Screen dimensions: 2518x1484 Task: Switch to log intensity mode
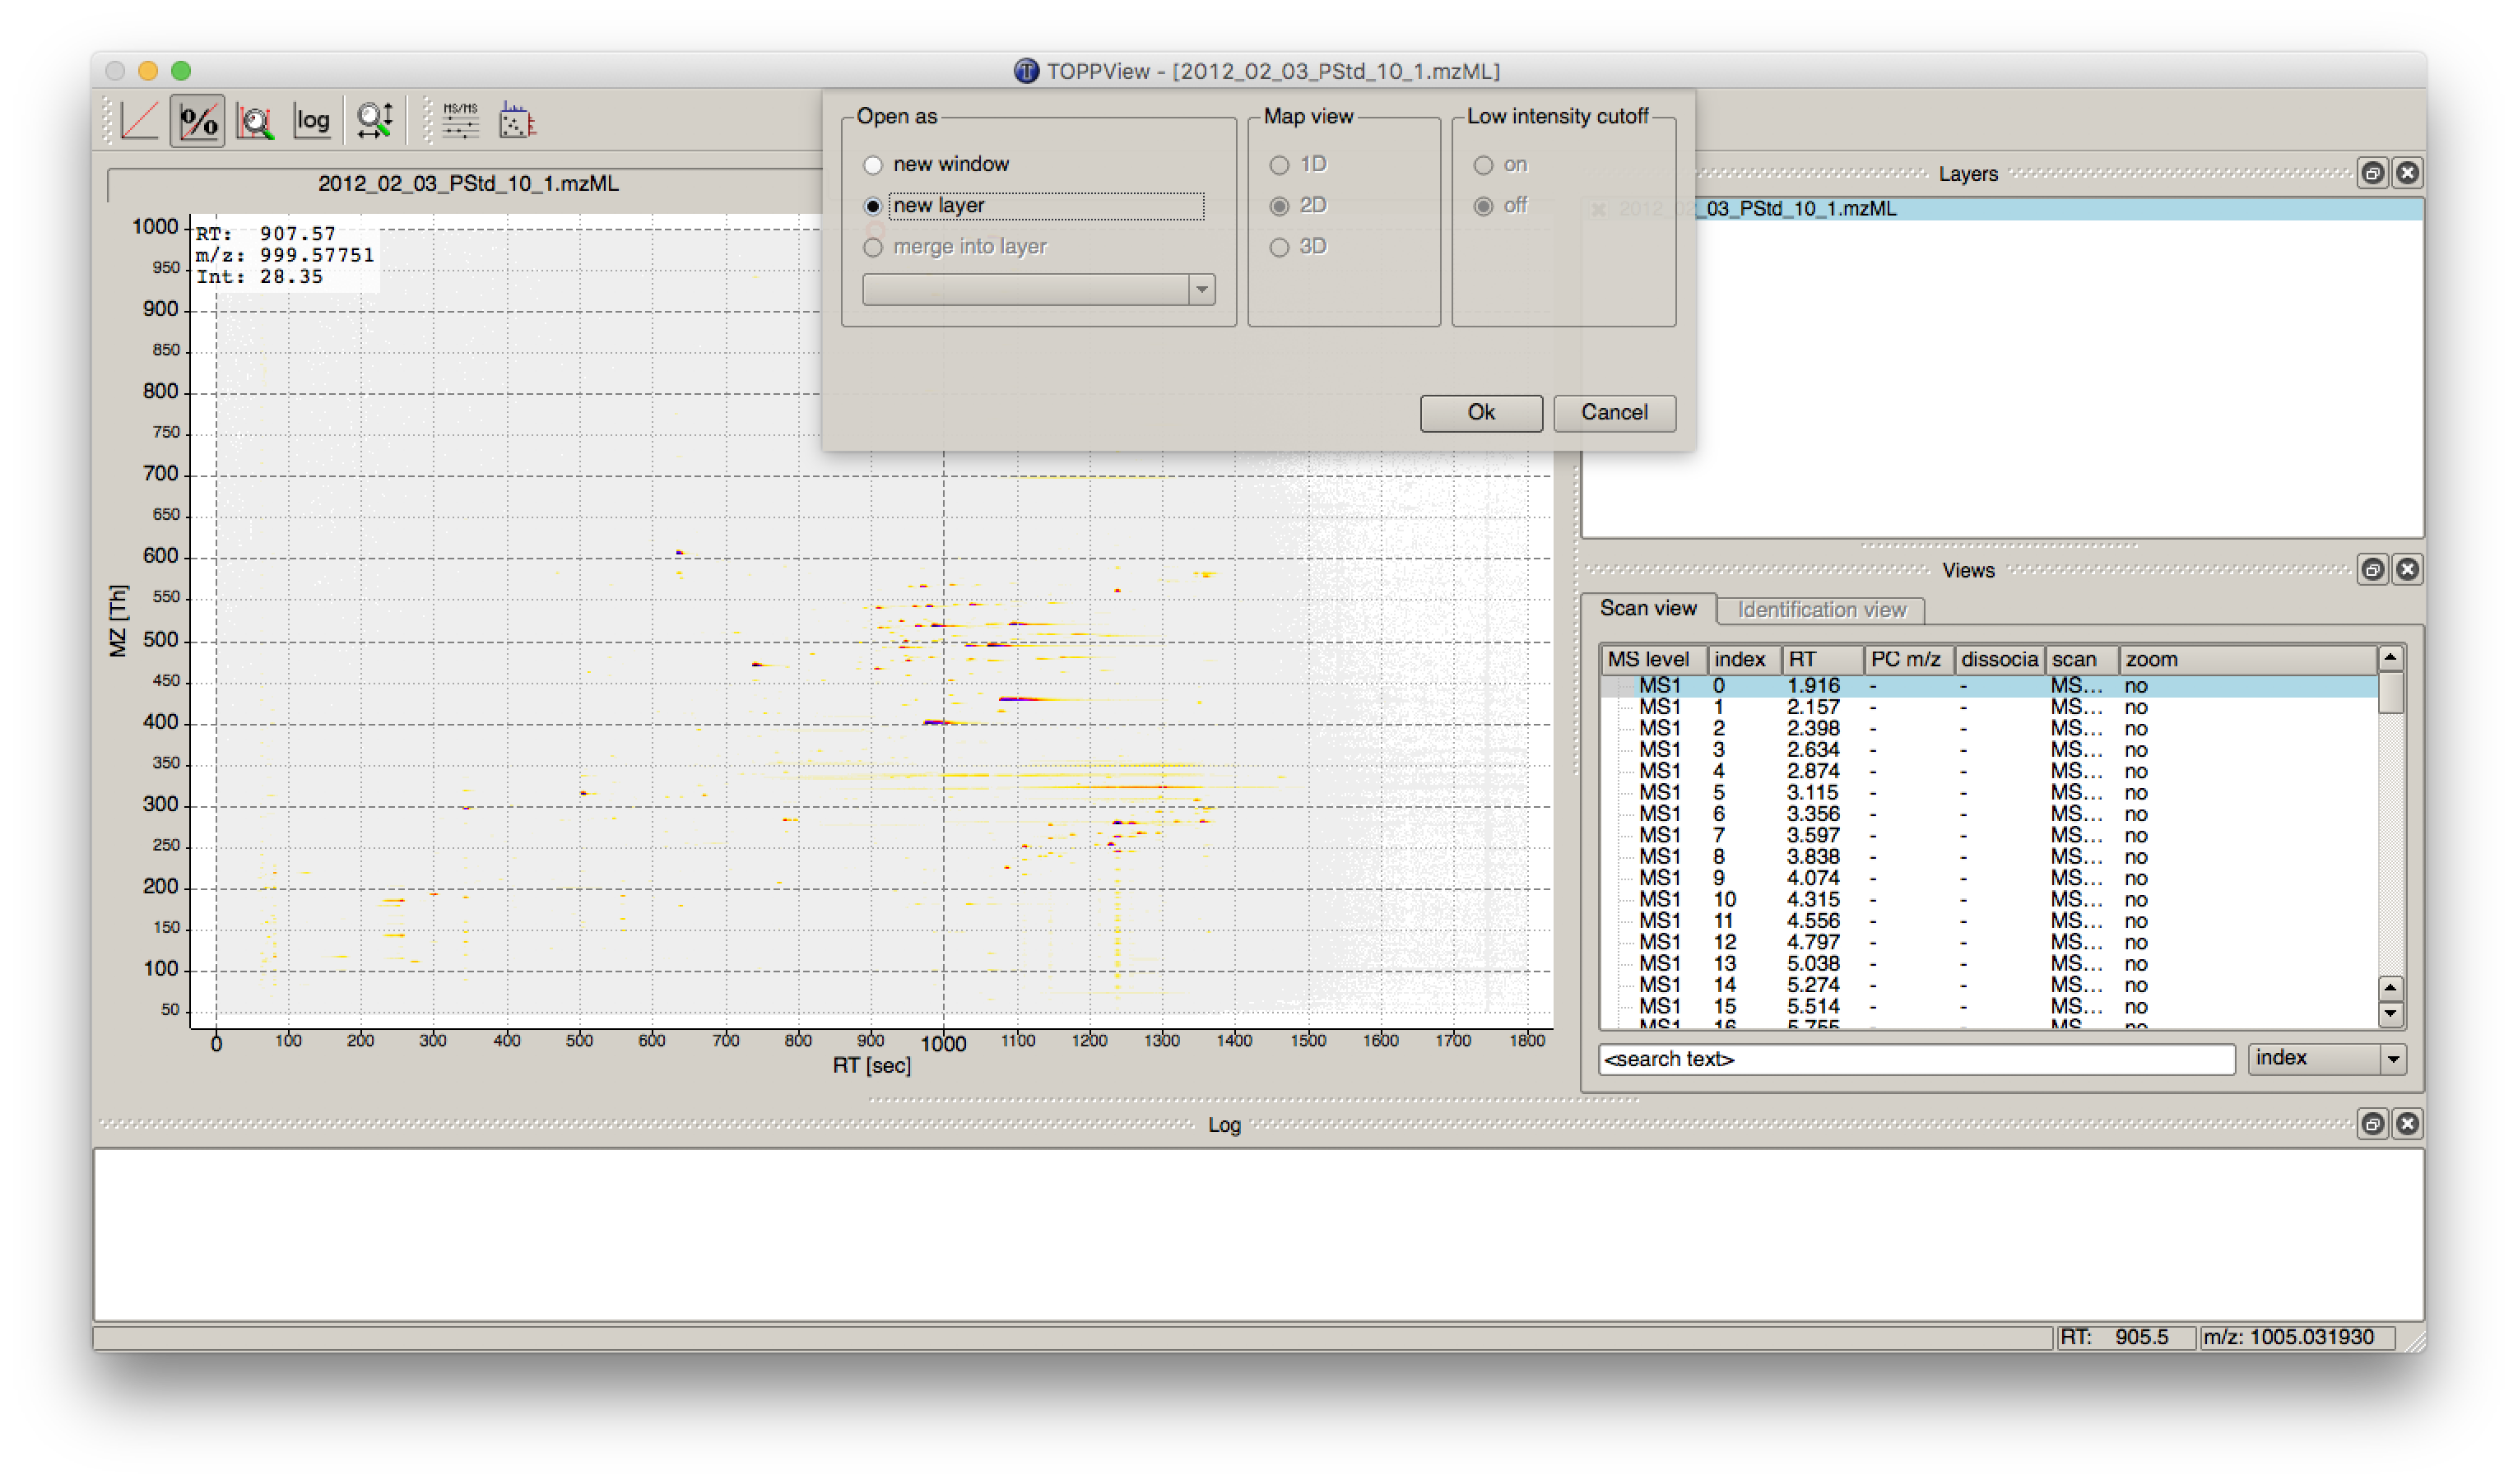[x=312, y=121]
